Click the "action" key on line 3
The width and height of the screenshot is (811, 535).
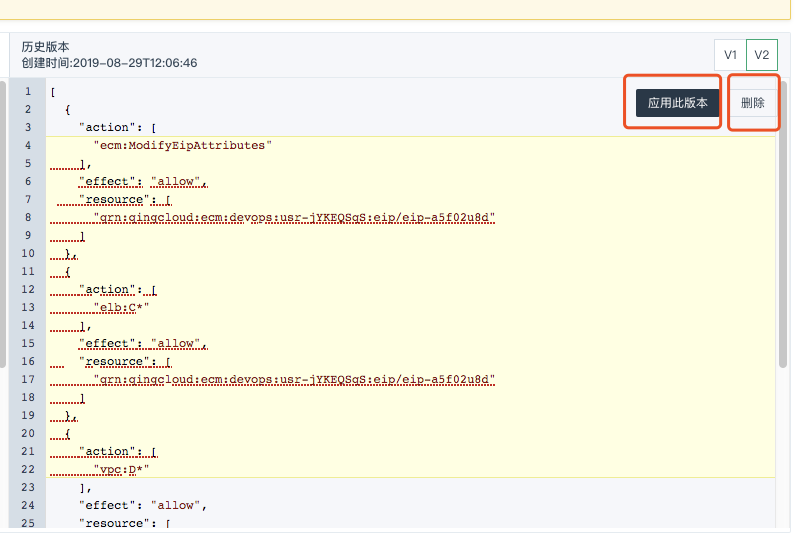(105, 128)
